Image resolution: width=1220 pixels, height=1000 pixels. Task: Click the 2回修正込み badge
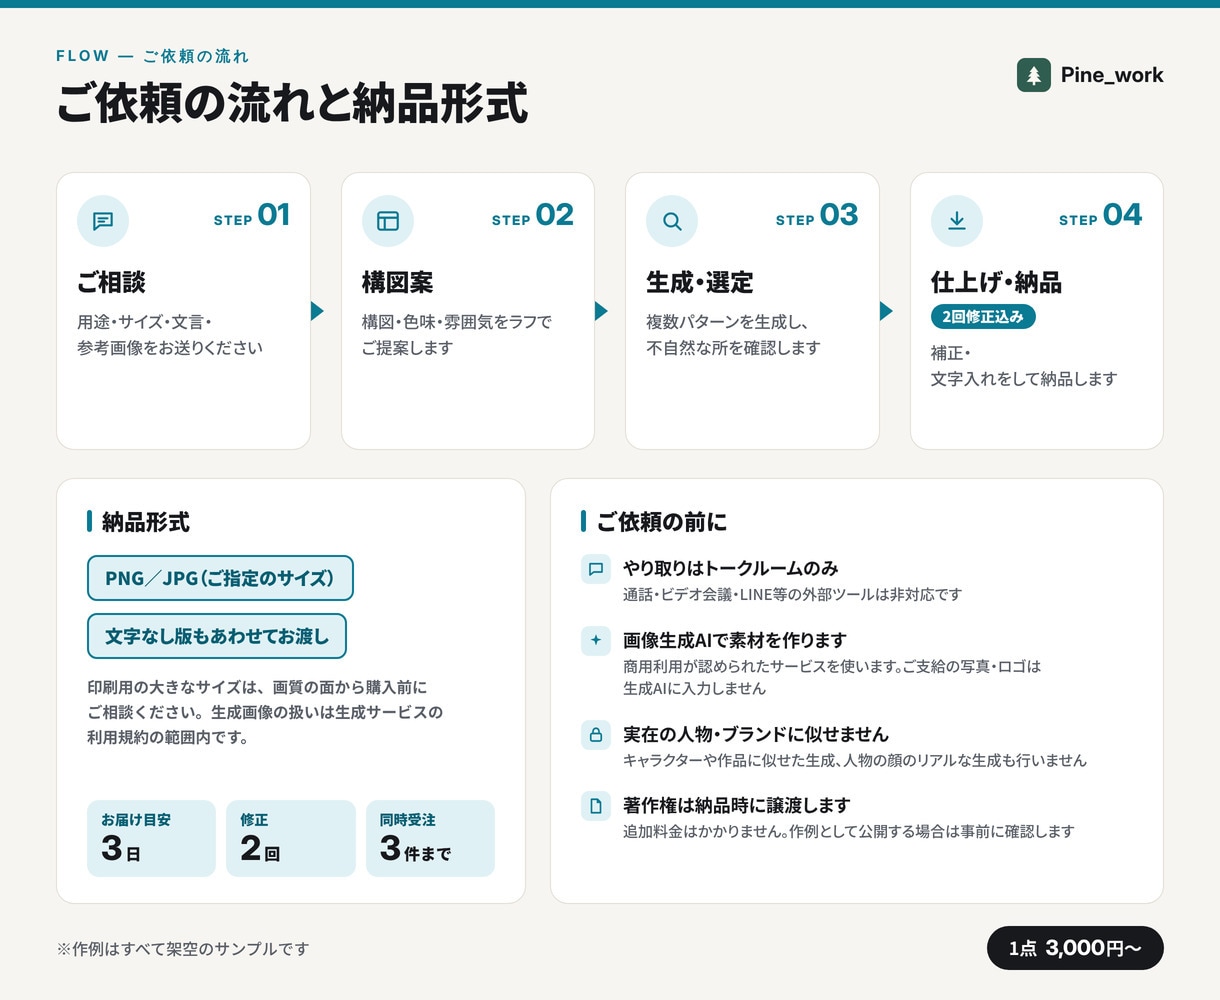point(983,317)
